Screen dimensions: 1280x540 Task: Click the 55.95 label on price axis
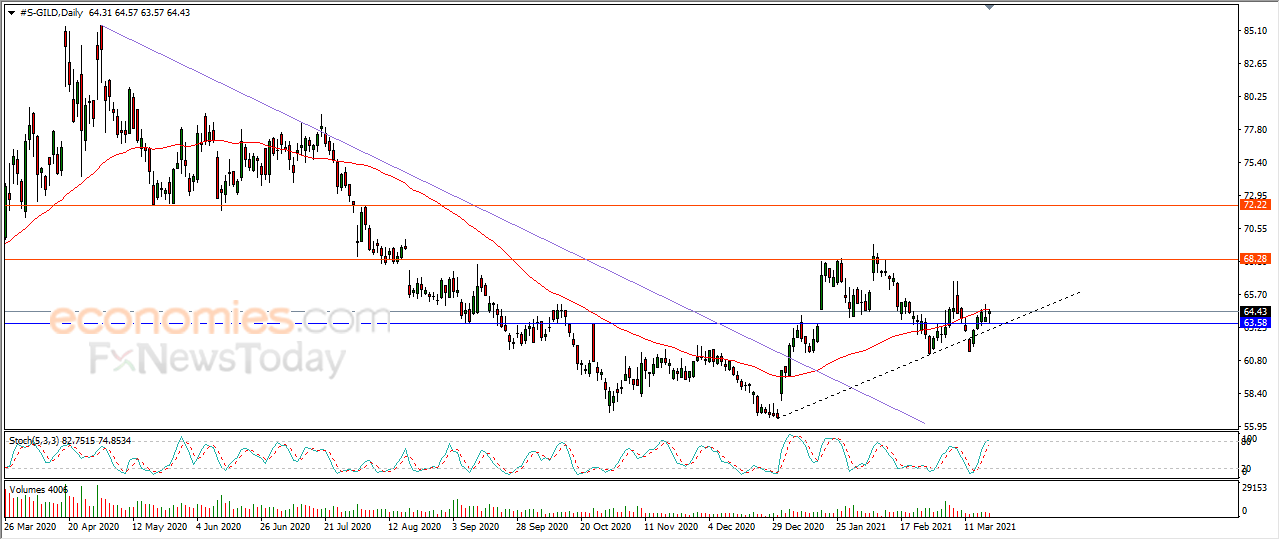point(1256,426)
